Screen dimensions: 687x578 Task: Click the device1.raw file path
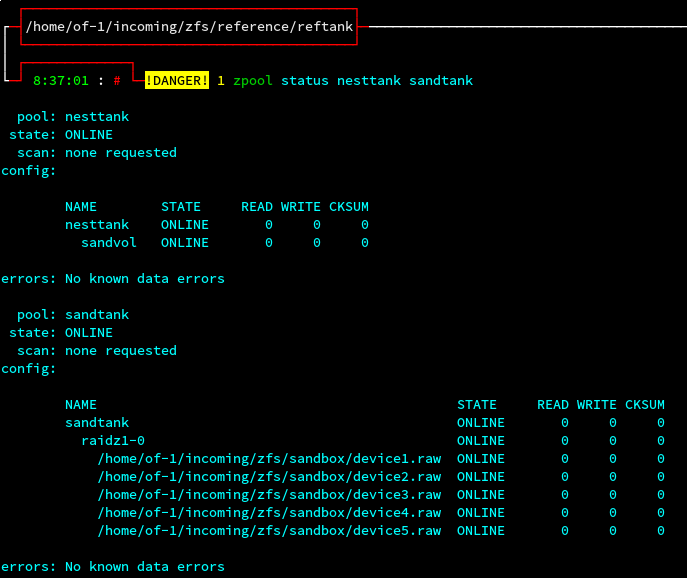pyautogui.click(x=269, y=459)
